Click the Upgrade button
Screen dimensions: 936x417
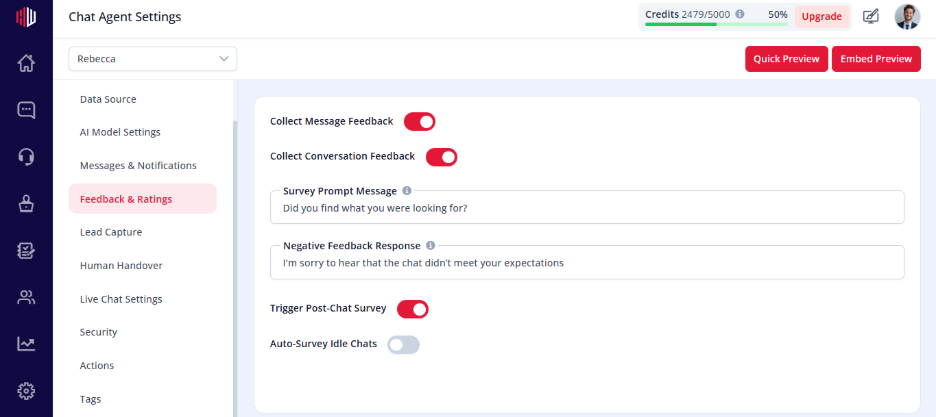822,17
